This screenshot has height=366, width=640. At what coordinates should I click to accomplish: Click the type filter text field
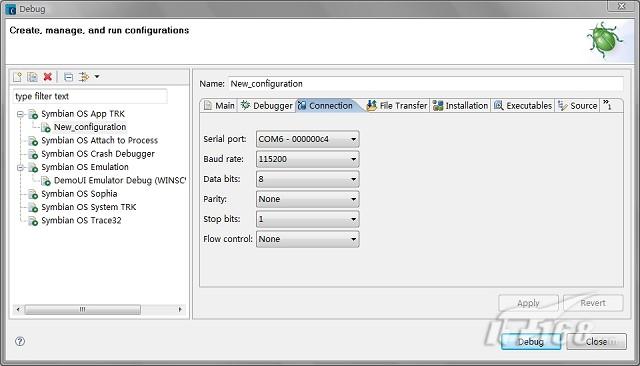[90, 96]
